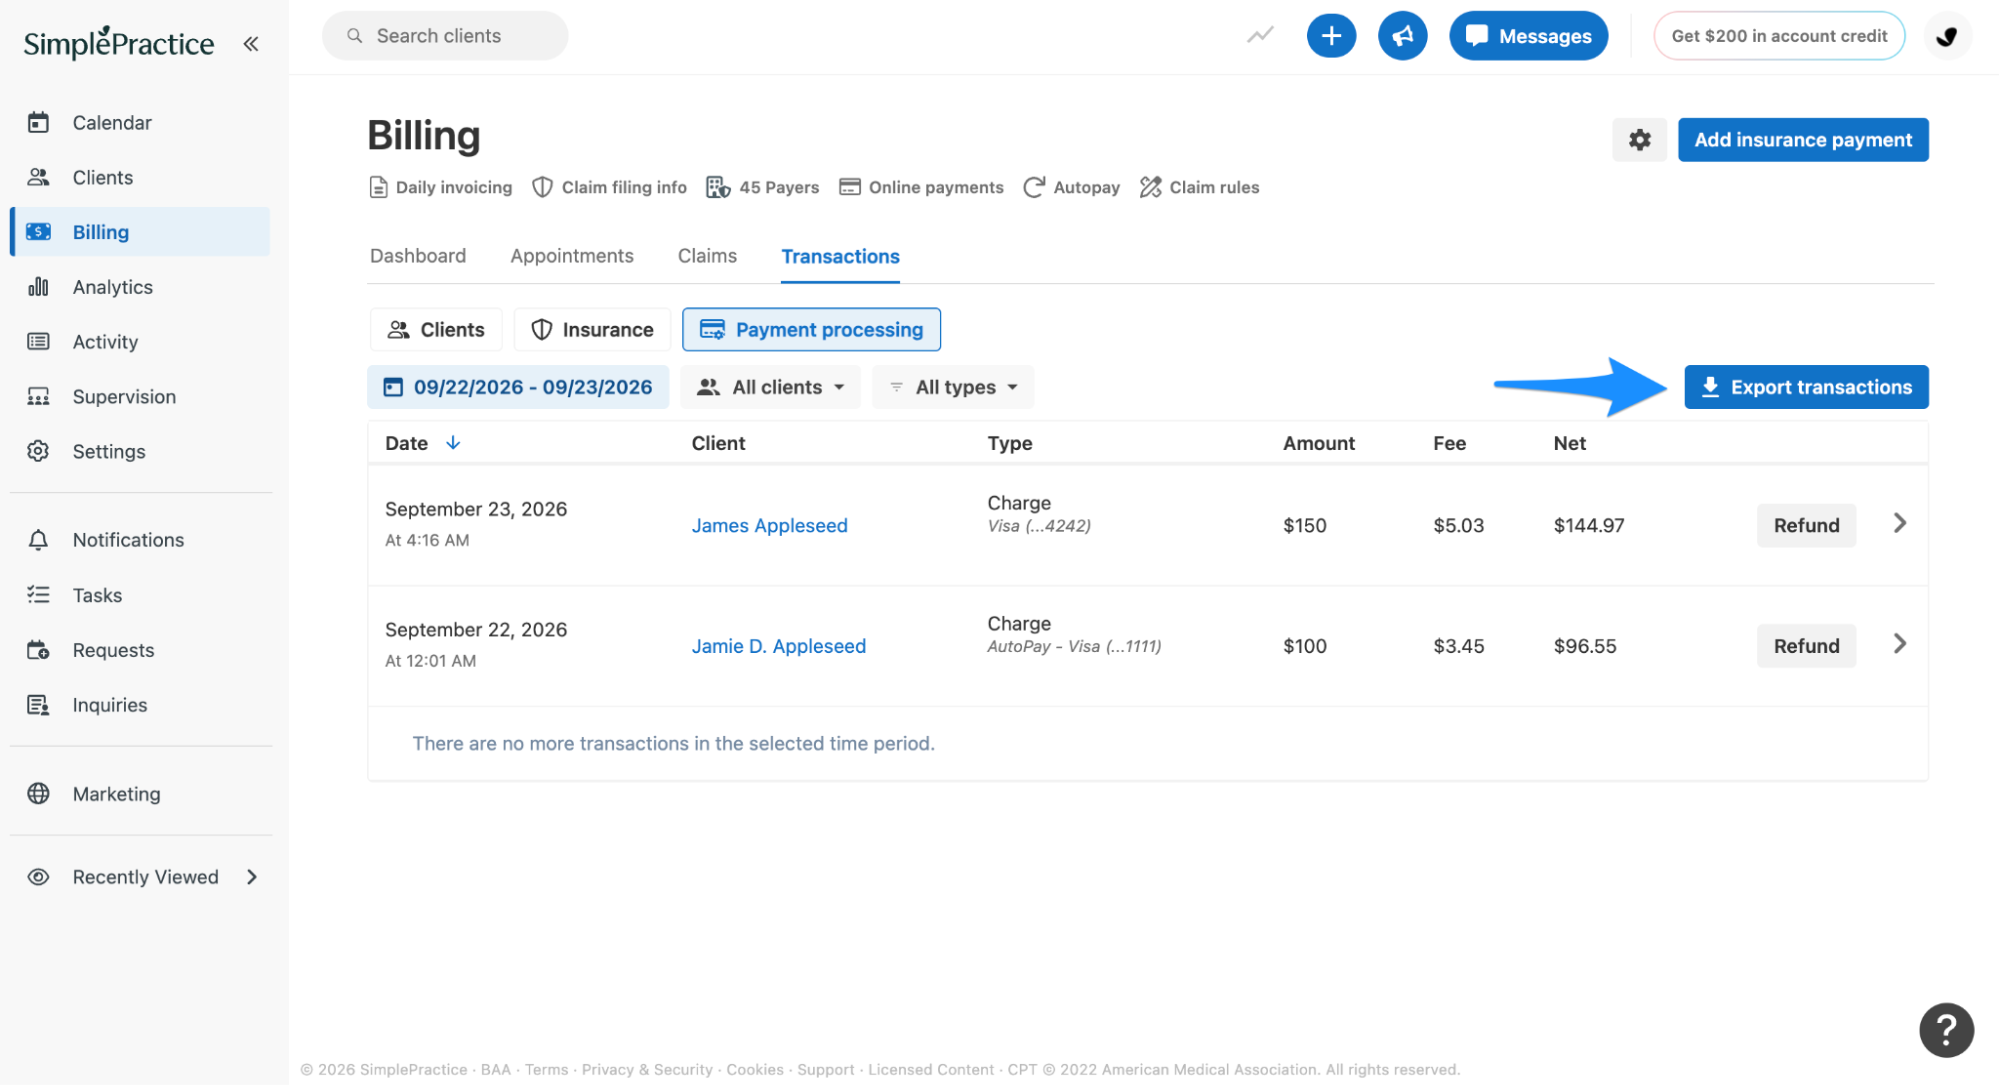Screen dimensions: 1999x1086
Task: Open the account avatar menu
Action: point(1947,36)
